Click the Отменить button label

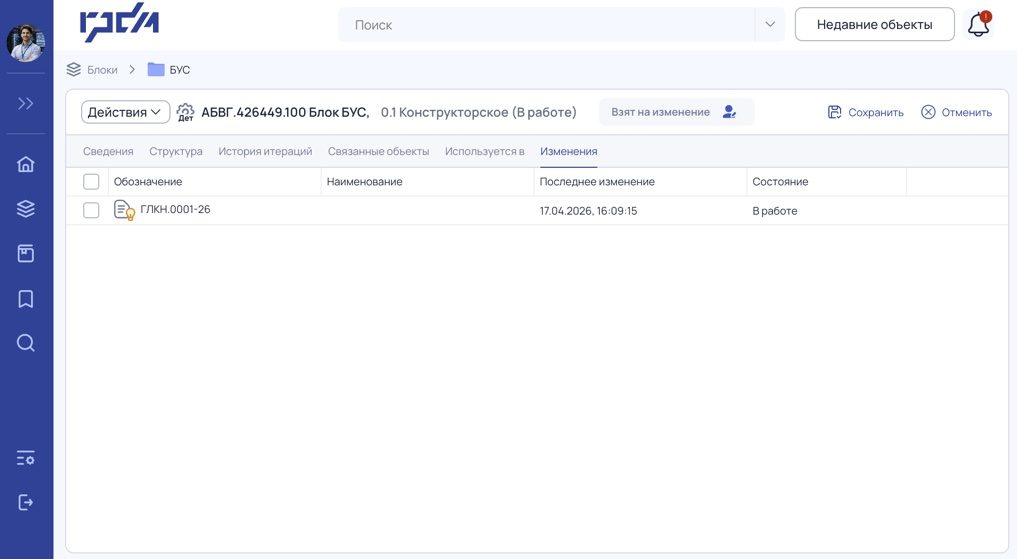point(966,112)
